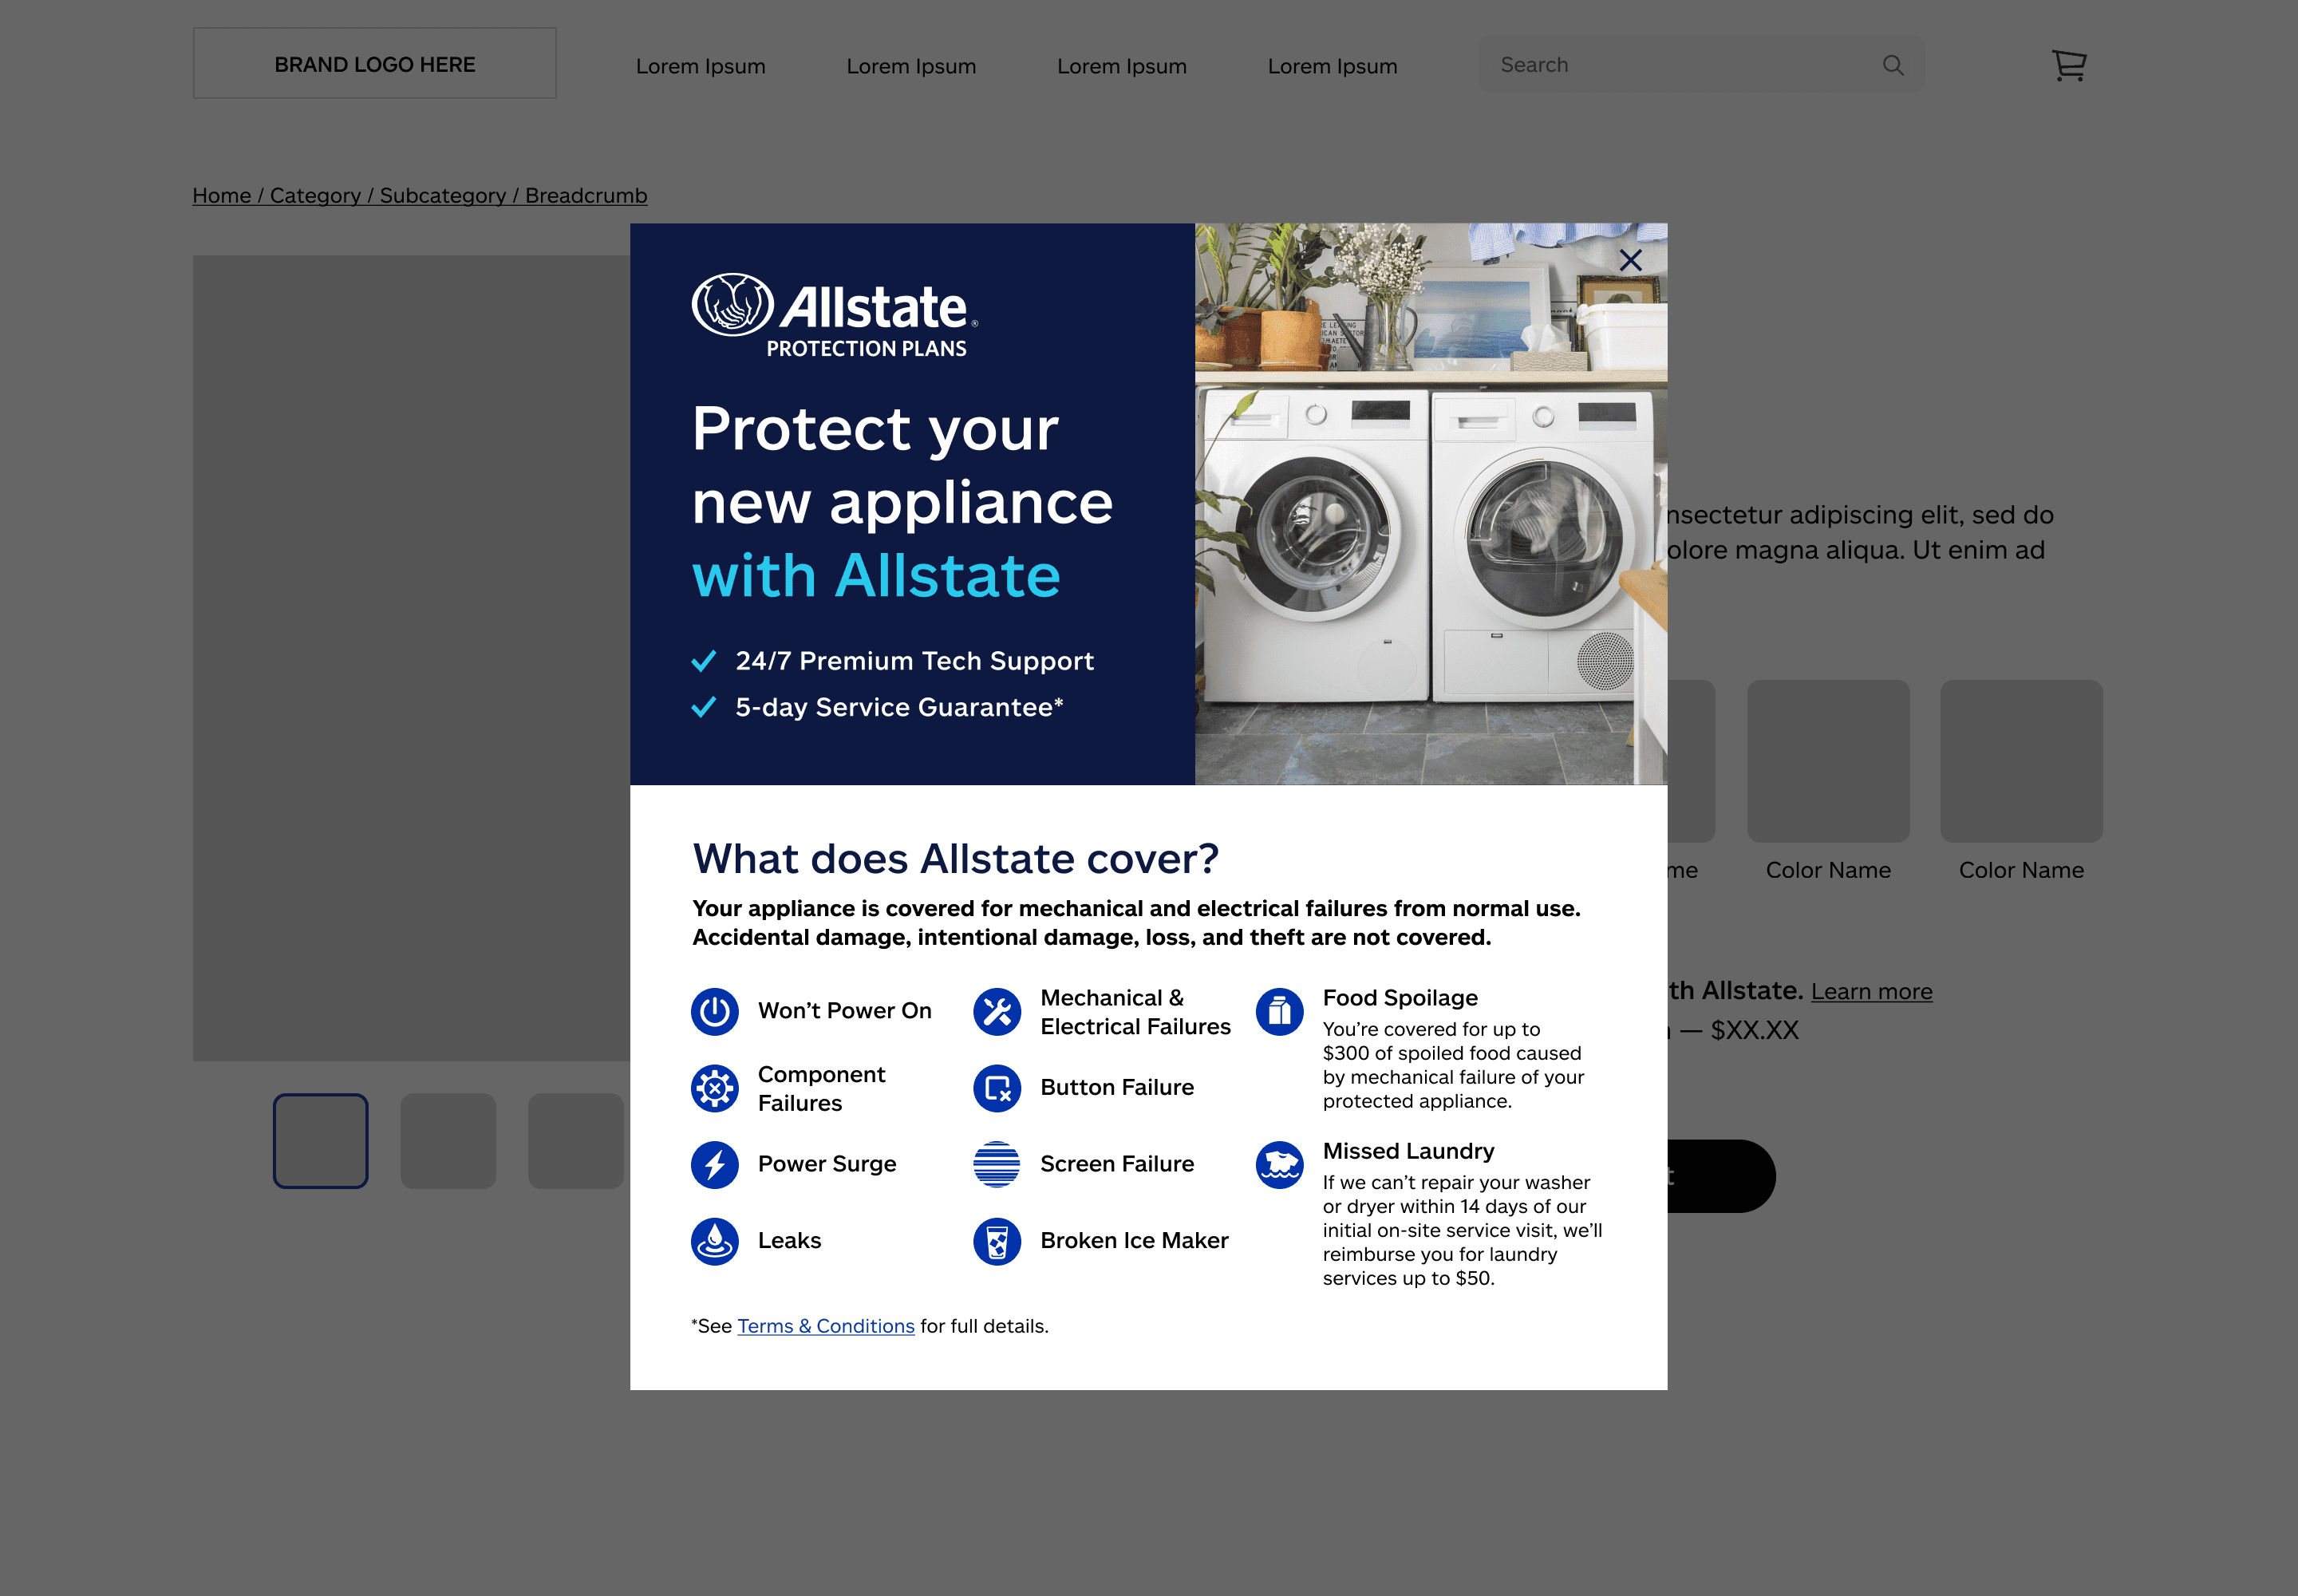The width and height of the screenshot is (2298, 1596).
Task: Click the 'Power Surge' label
Action: click(827, 1164)
